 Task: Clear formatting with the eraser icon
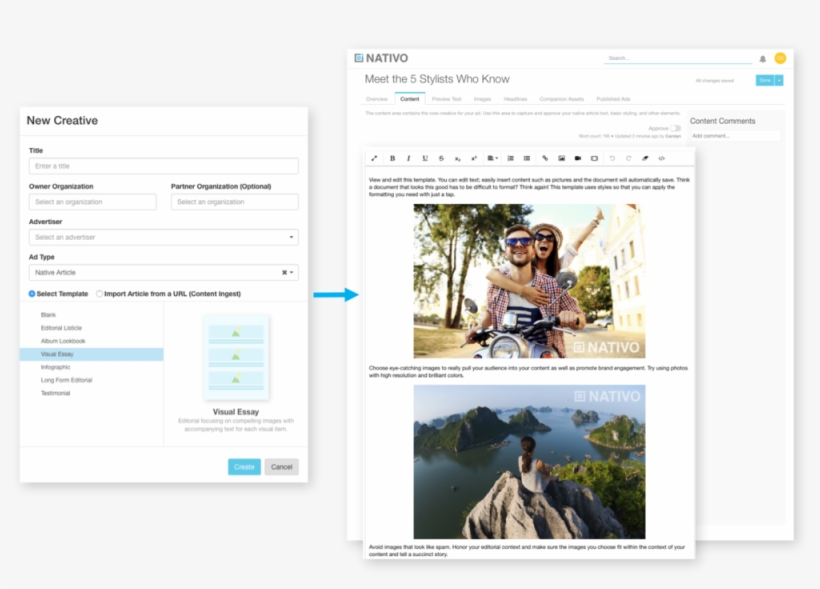pos(645,158)
